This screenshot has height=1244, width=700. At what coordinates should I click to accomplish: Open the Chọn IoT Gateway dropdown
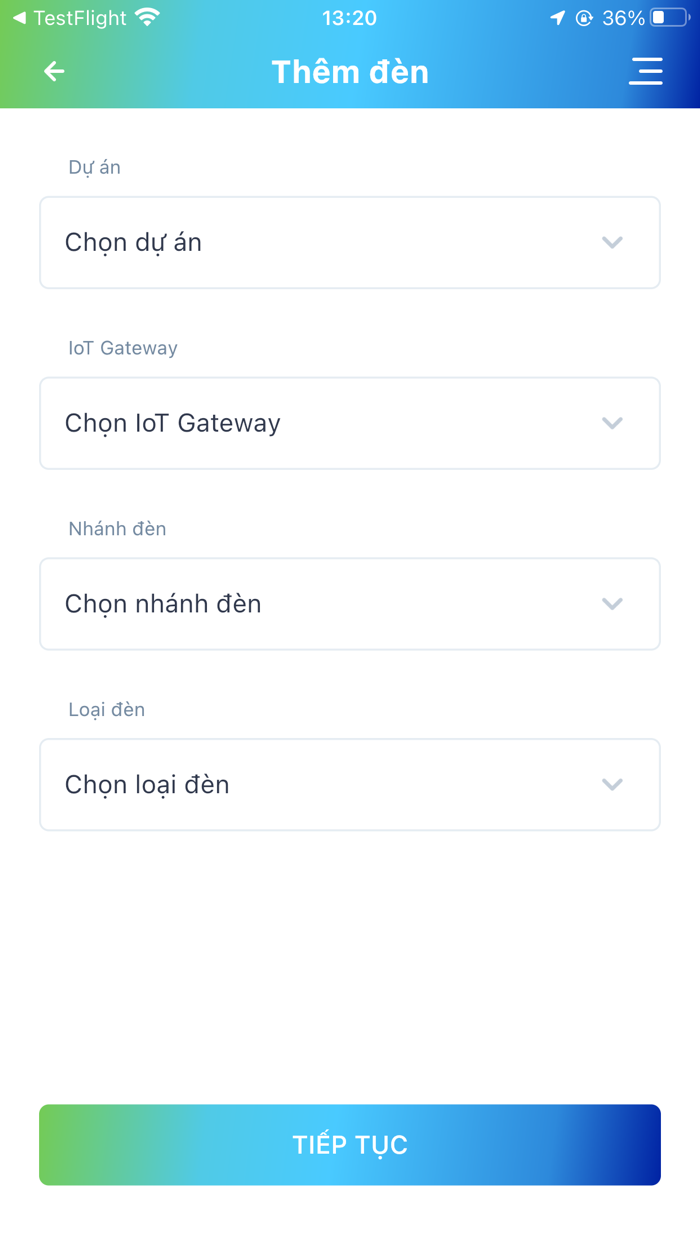[350, 423]
